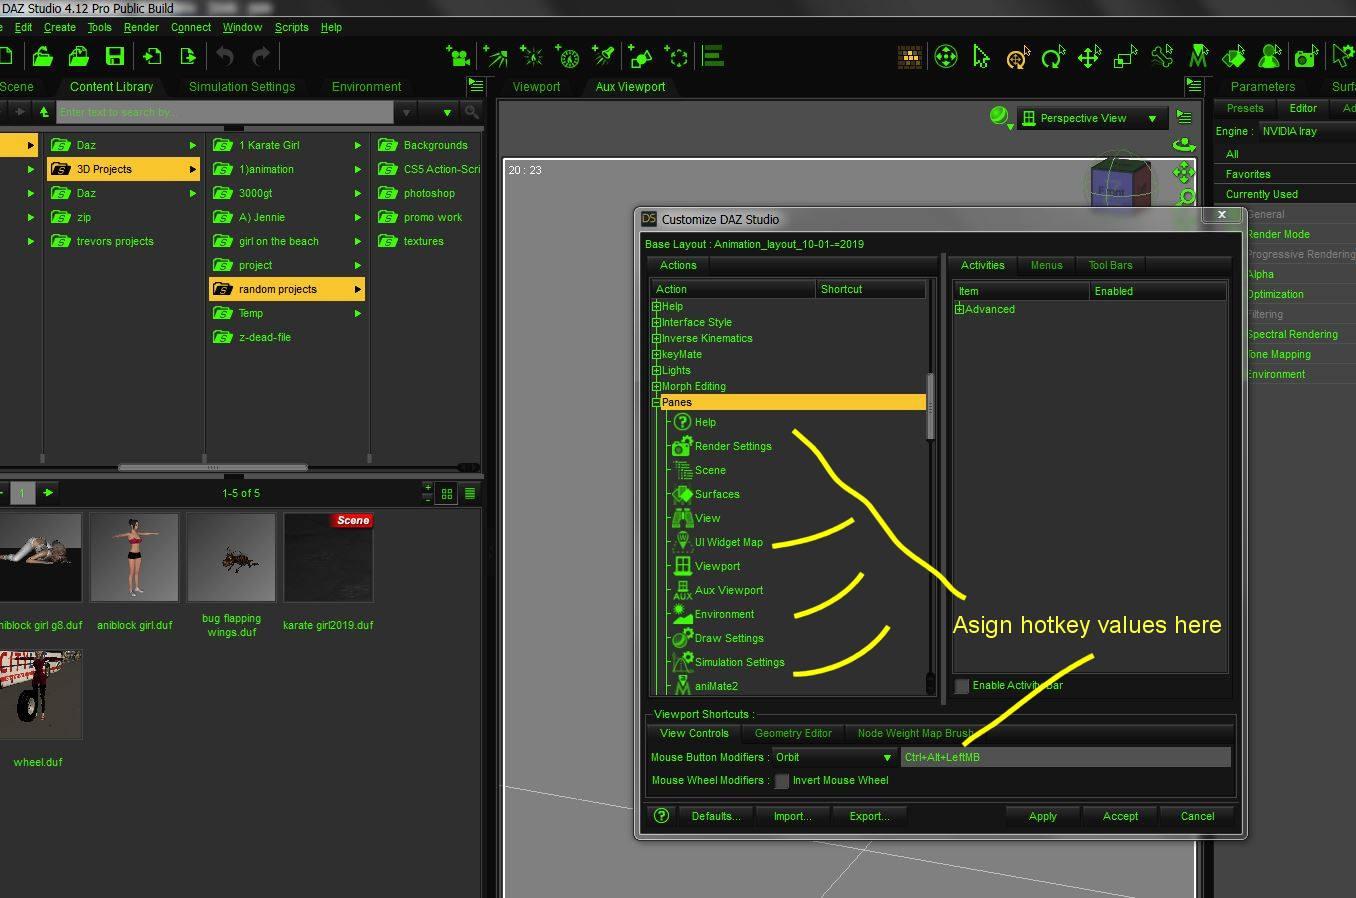
Task: Toggle Invert Mouse Wheel checkbox
Action: tap(782, 781)
